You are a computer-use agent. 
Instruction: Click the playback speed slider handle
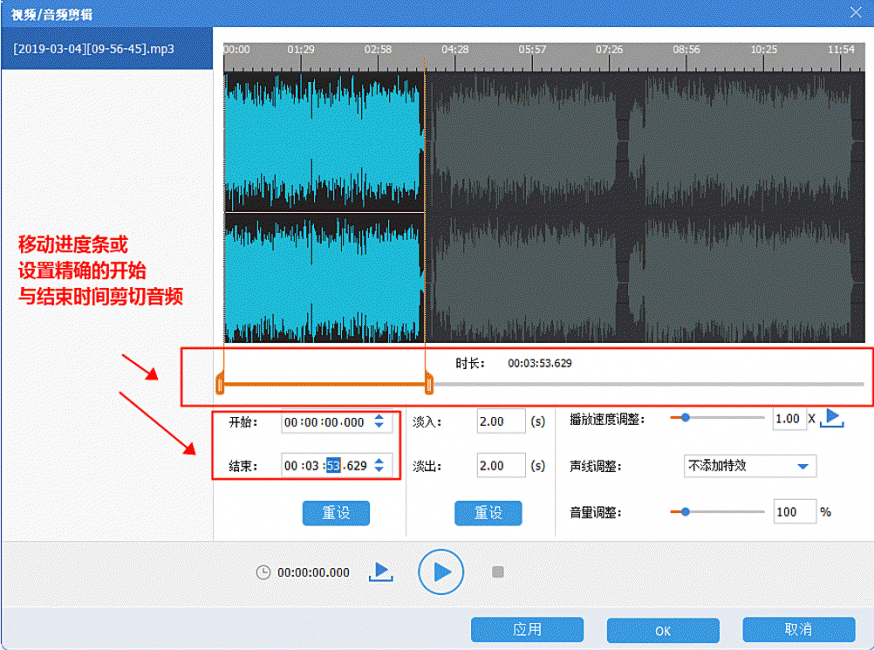point(685,418)
